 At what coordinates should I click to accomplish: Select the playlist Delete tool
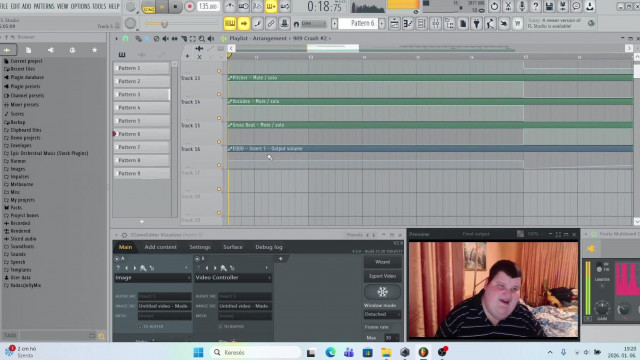[x=156, y=38]
